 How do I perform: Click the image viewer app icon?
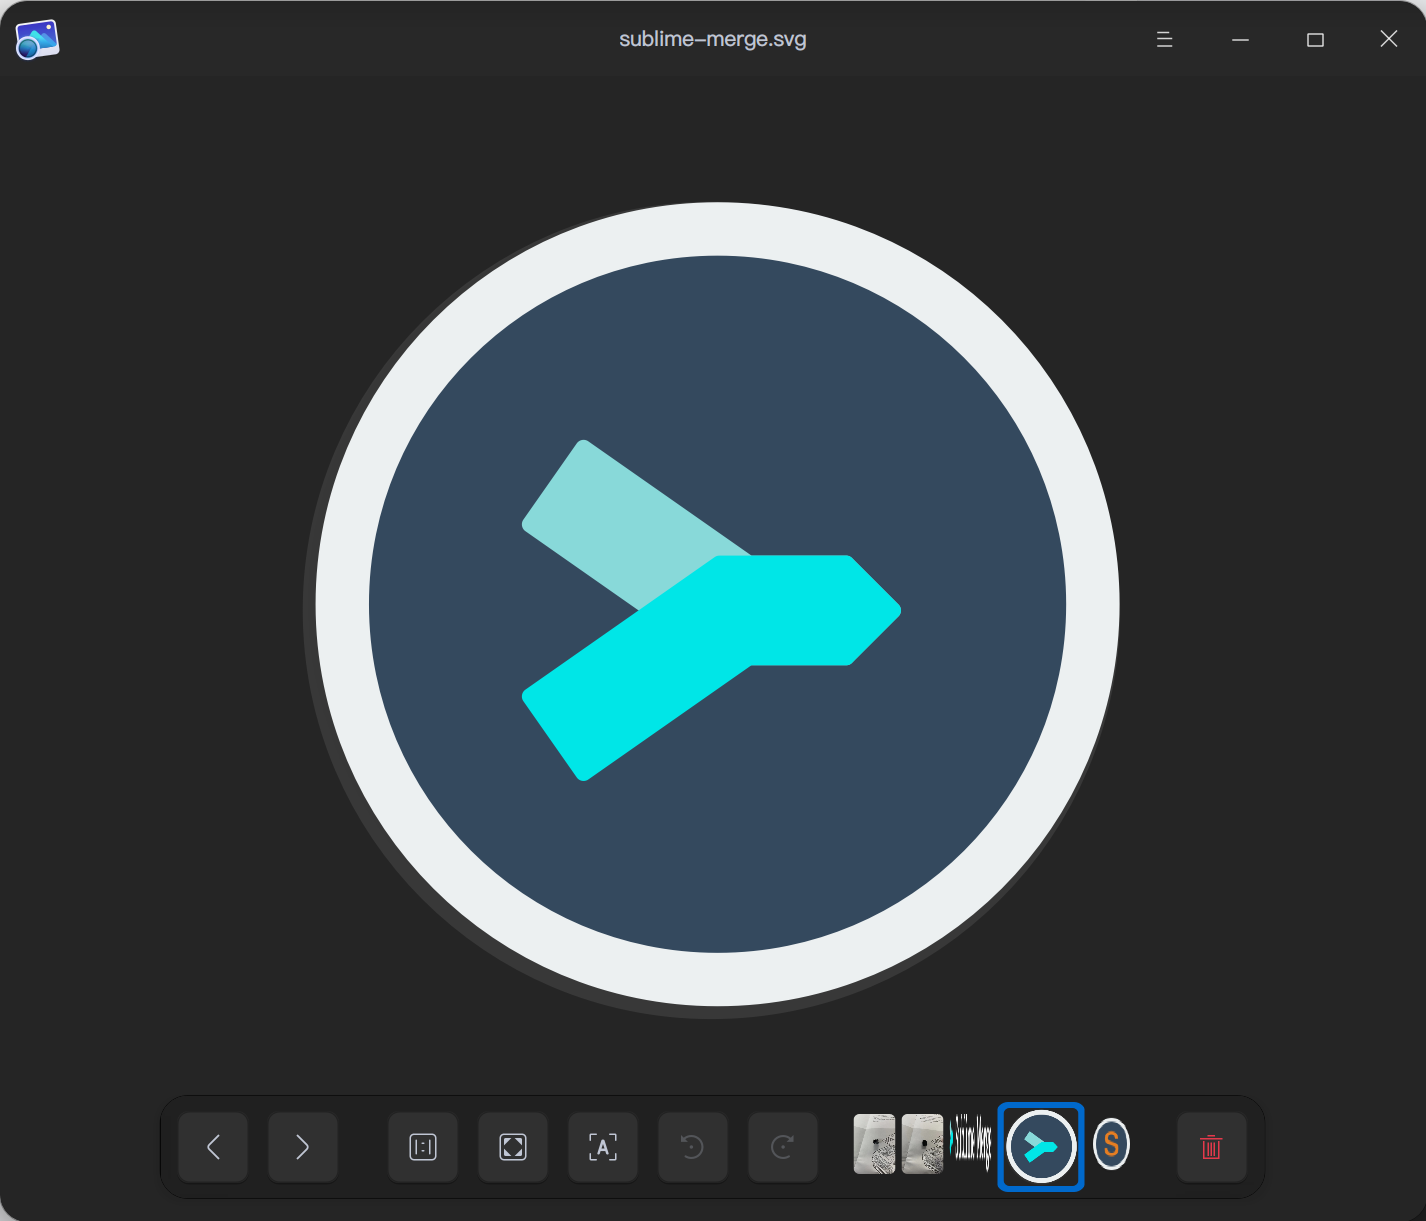click(x=37, y=40)
